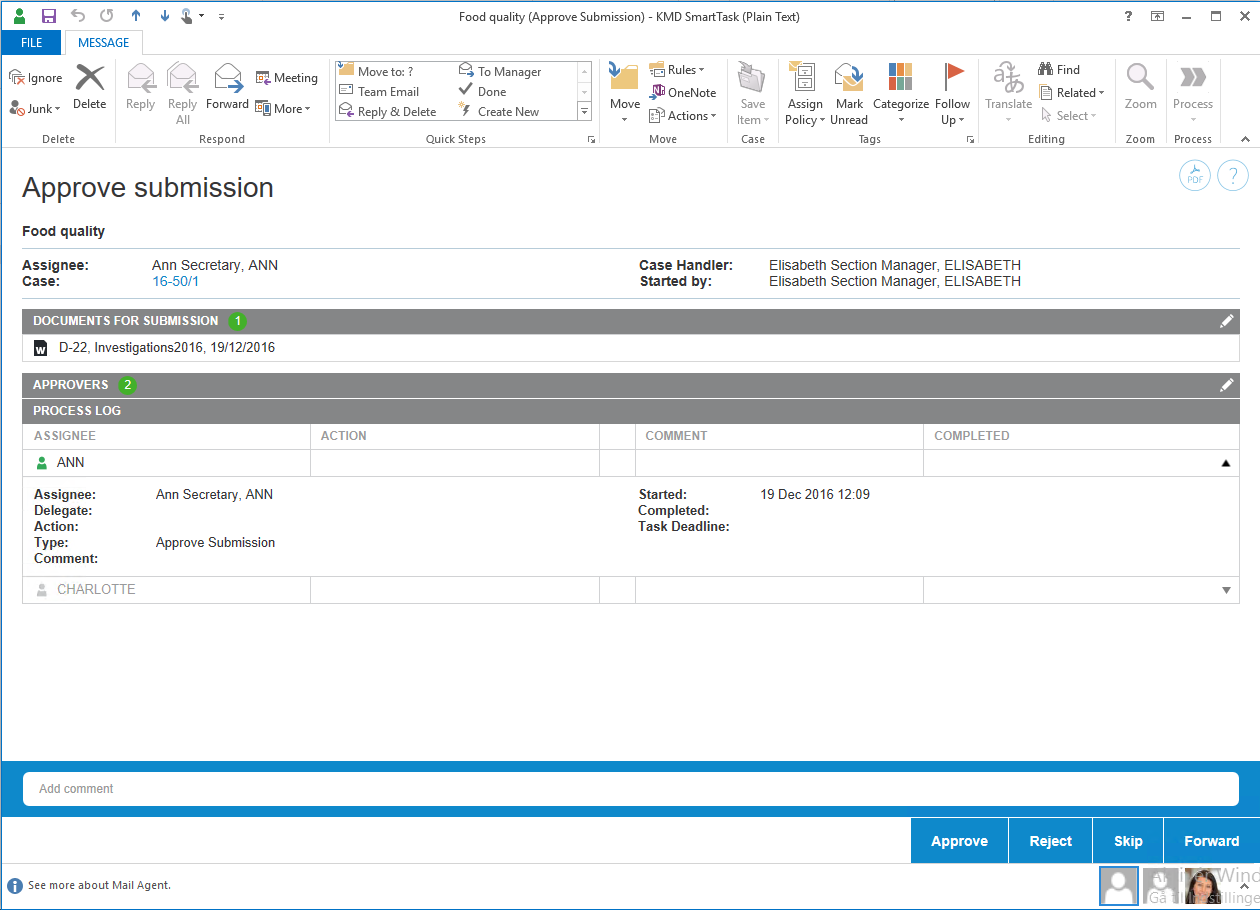The height and width of the screenshot is (910, 1260).
Task: Open the FILE tab
Action: point(32,43)
